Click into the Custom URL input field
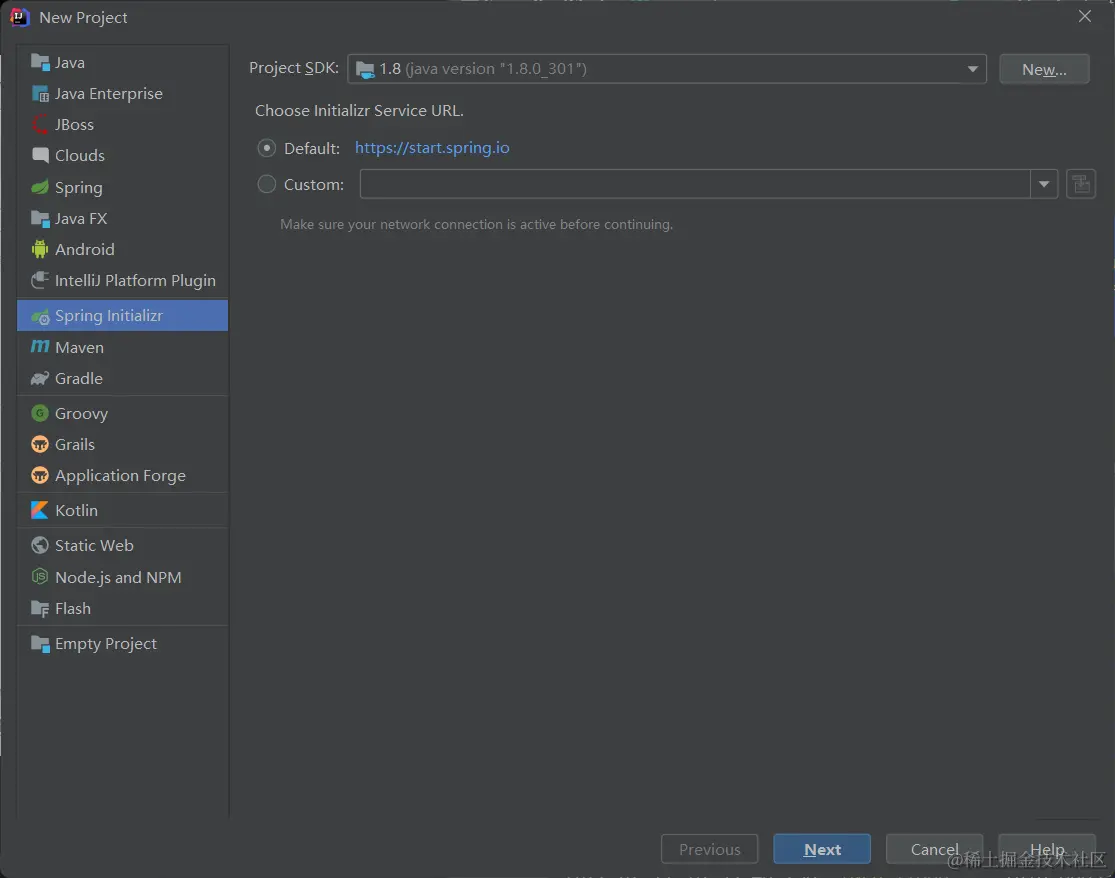Screen dimensions: 1115x878 coord(695,184)
